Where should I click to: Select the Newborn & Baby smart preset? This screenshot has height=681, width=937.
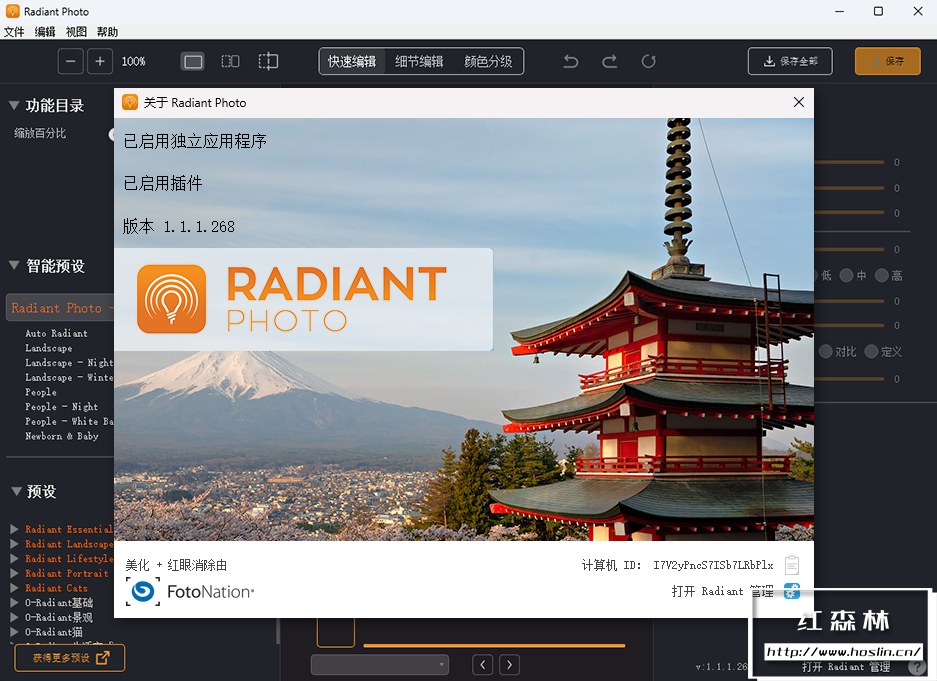pyautogui.click(x=62, y=435)
